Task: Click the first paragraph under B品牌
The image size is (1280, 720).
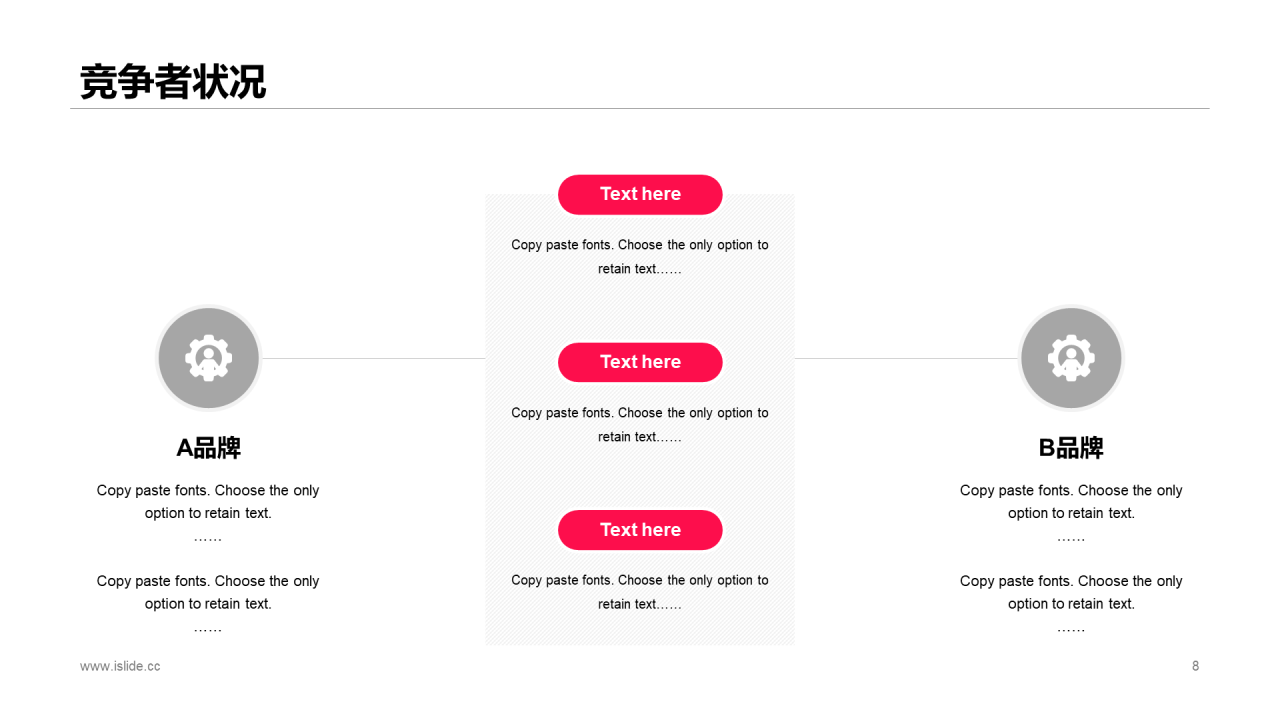Action: click(x=1071, y=502)
